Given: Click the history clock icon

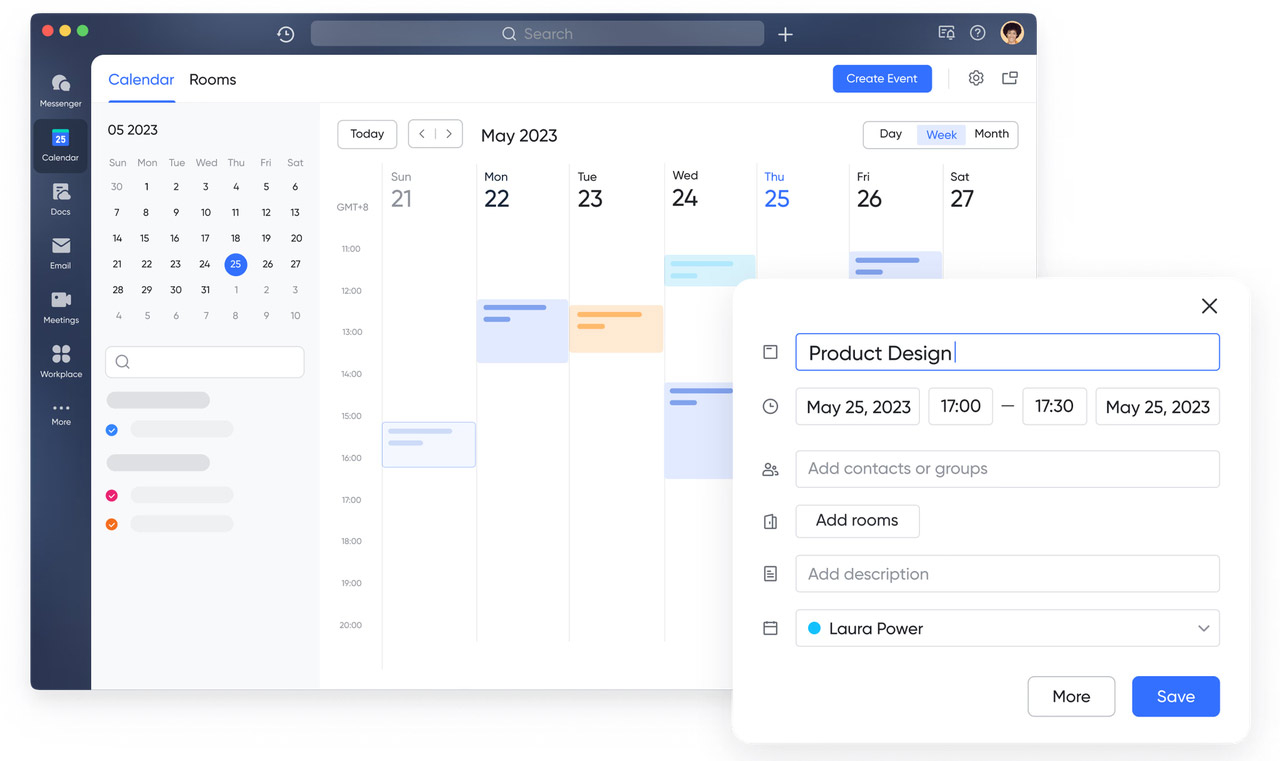Looking at the screenshot, I should [x=286, y=34].
